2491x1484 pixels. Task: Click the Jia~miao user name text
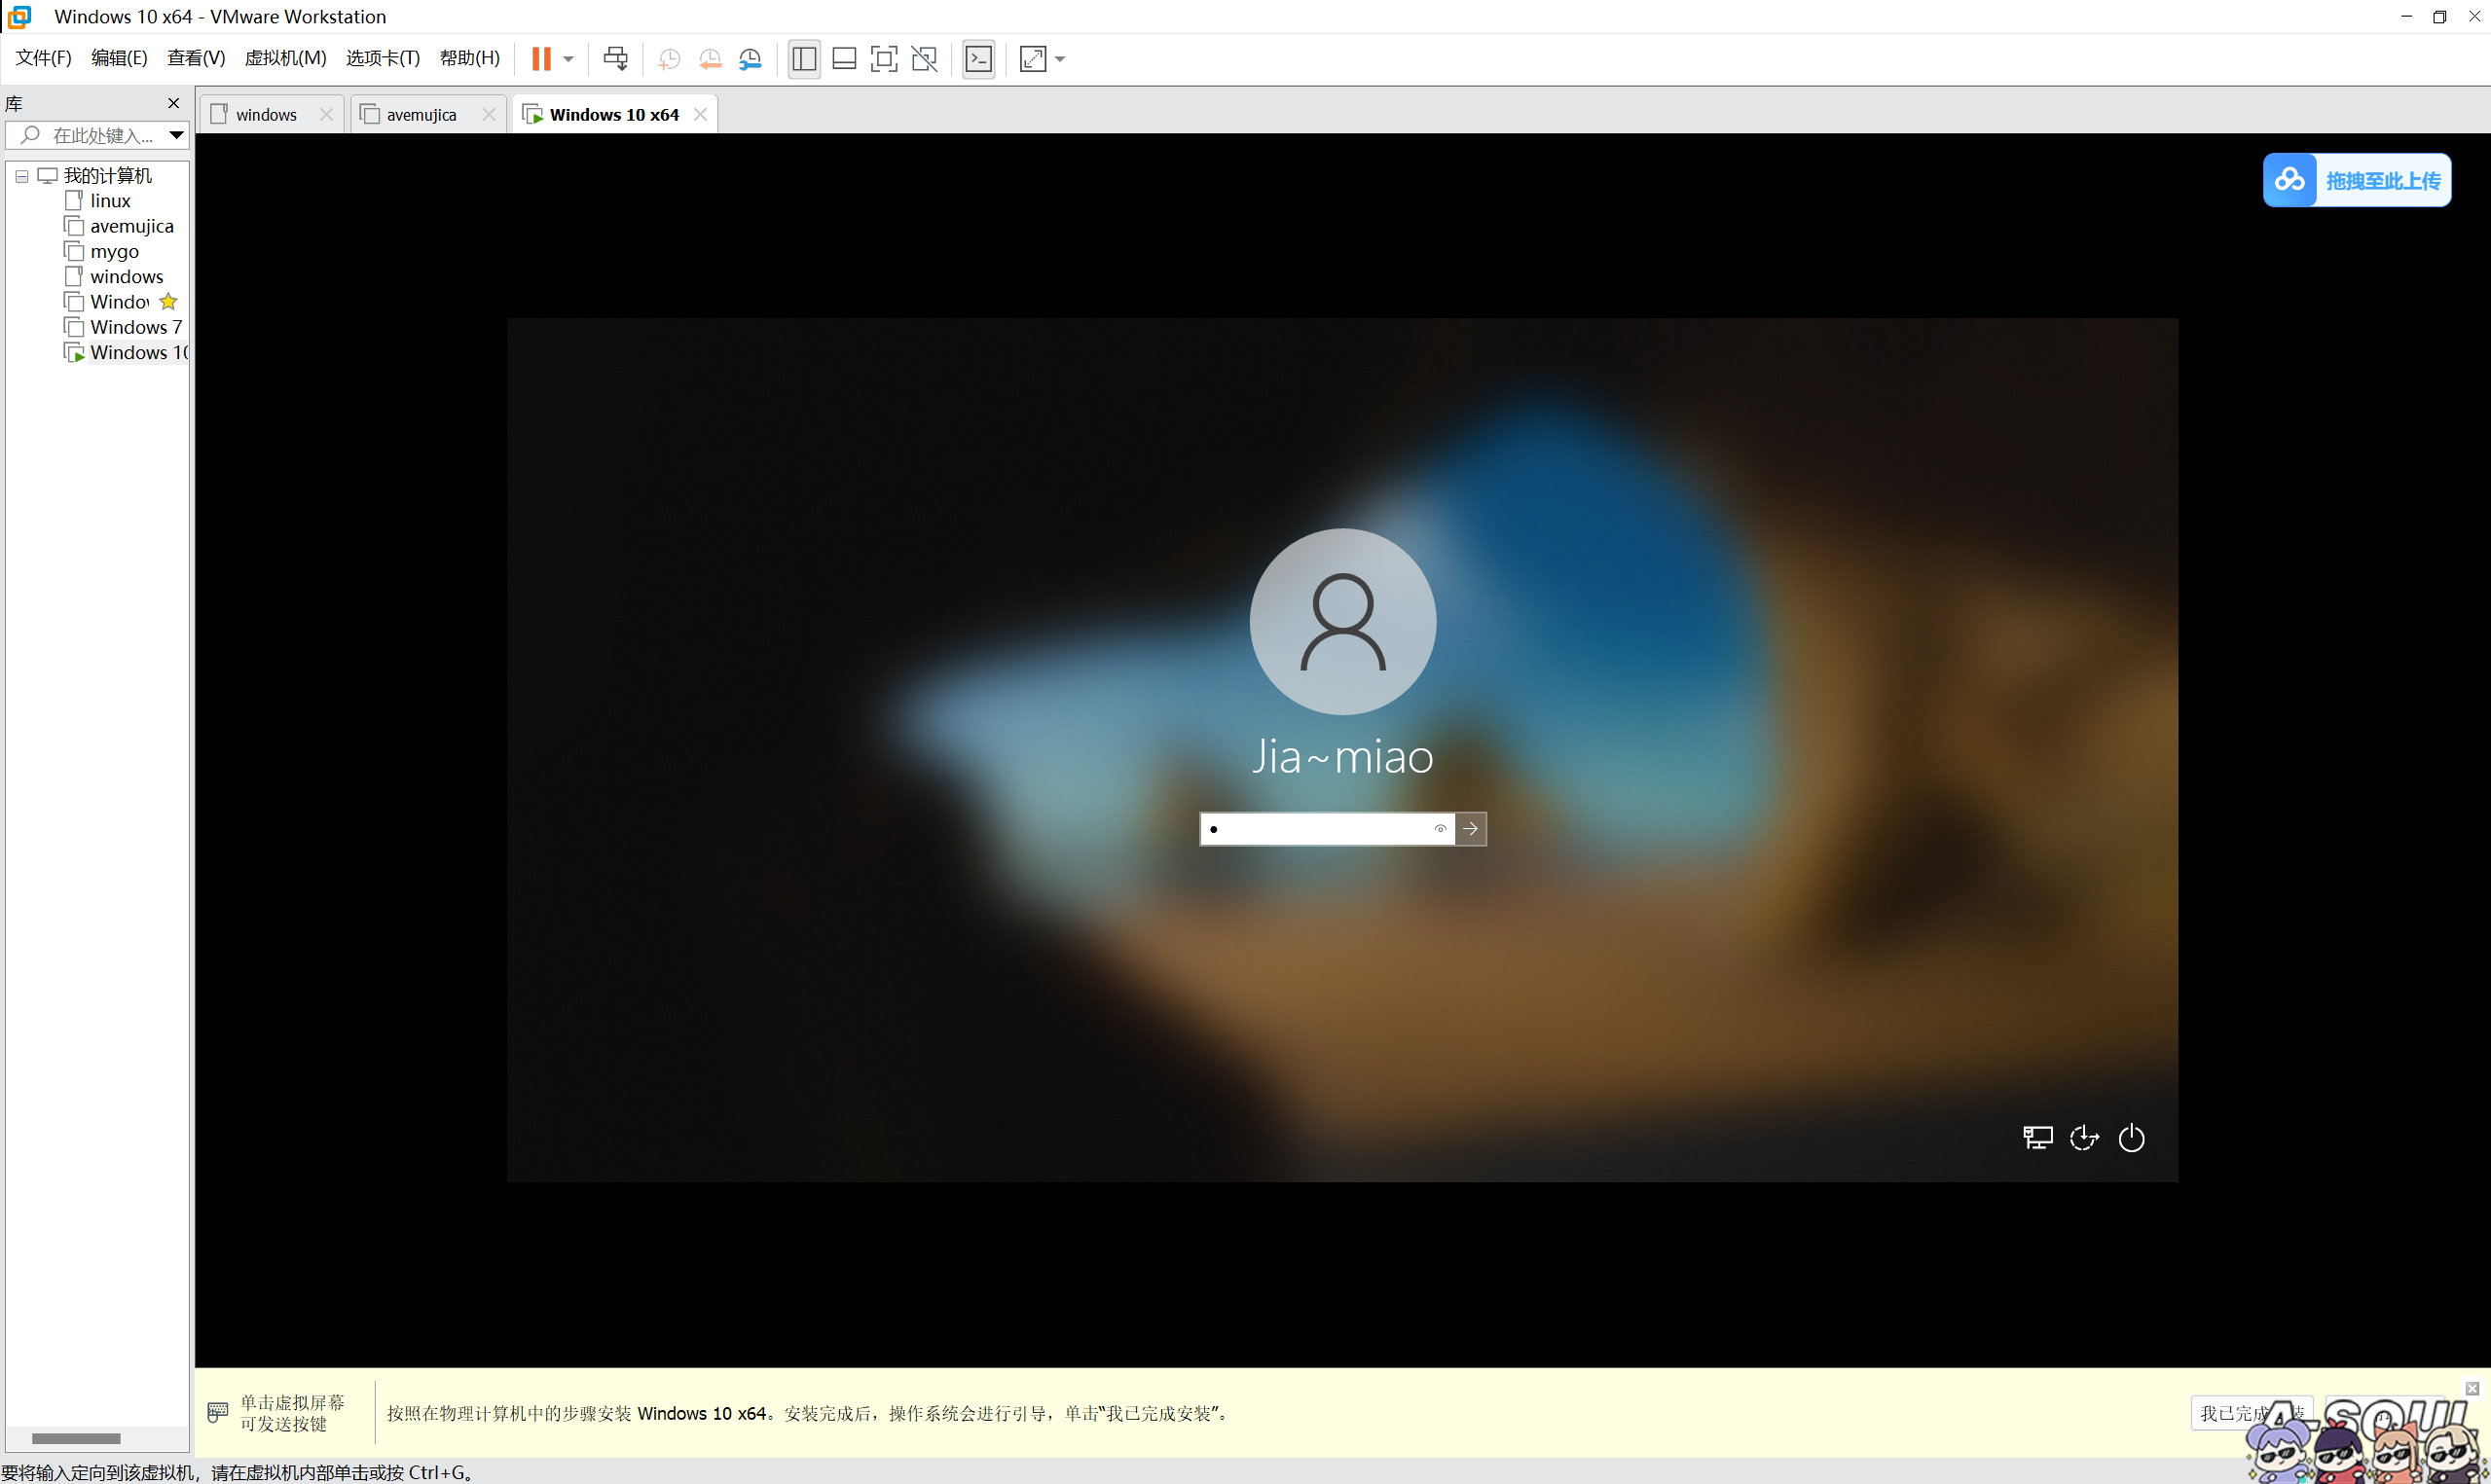click(1343, 757)
